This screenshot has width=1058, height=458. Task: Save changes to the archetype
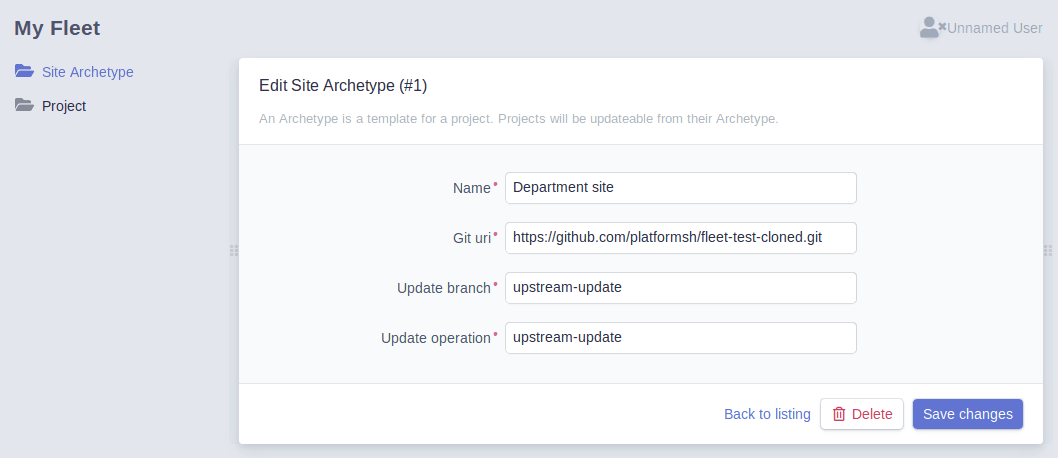[x=968, y=414]
